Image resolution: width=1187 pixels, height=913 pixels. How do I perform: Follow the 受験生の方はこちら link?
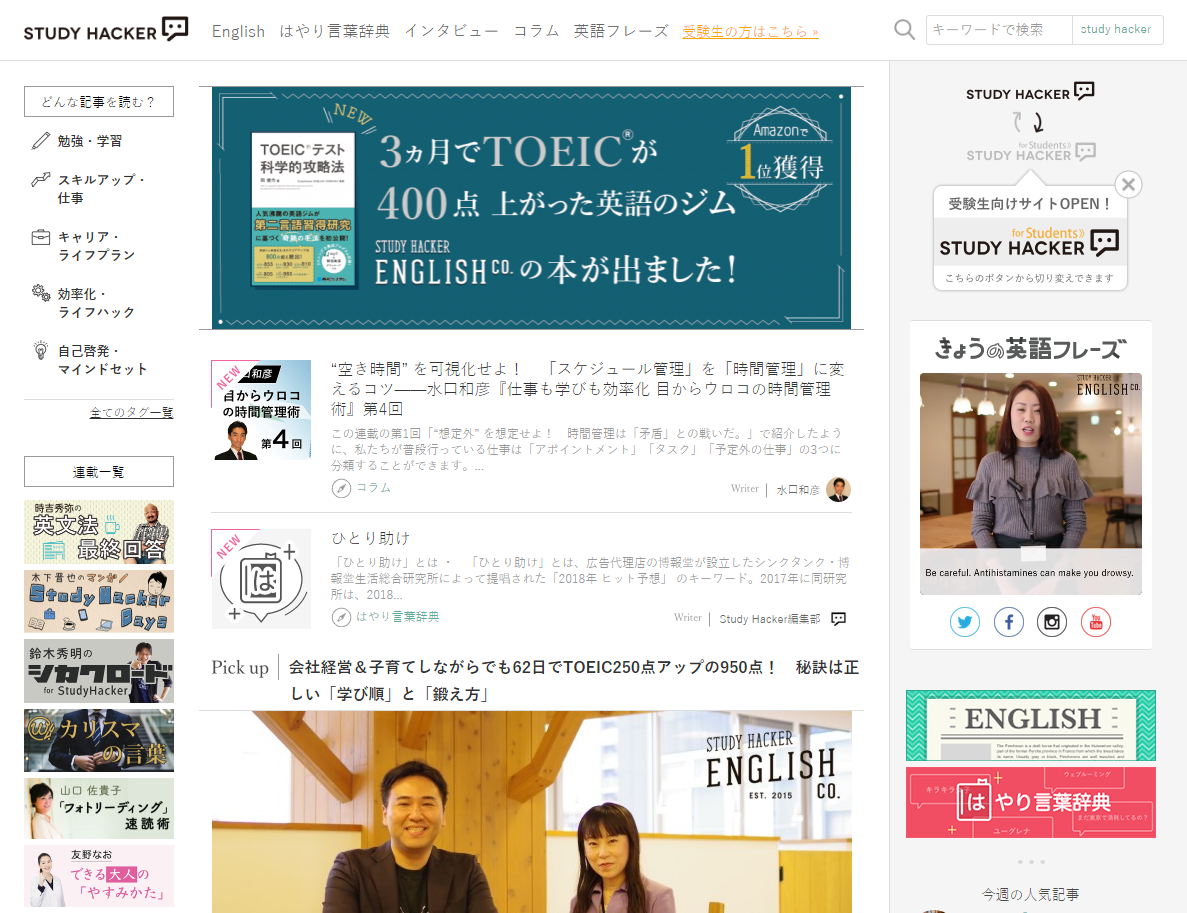point(750,32)
